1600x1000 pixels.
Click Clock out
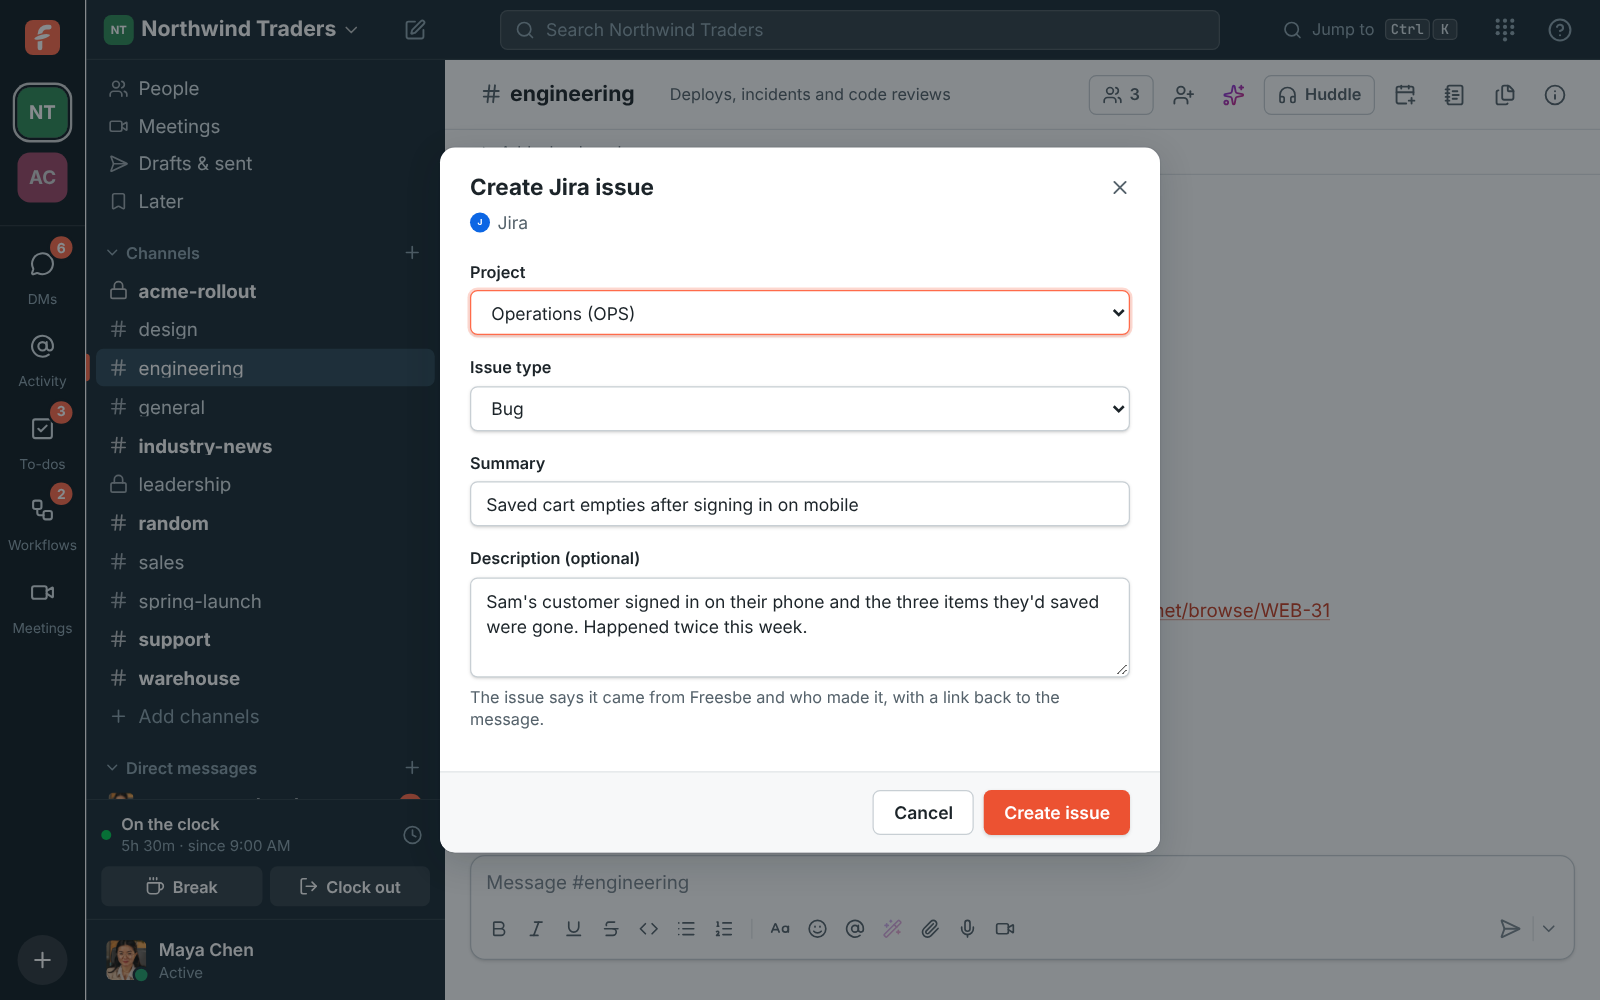[x=350, y=887]
